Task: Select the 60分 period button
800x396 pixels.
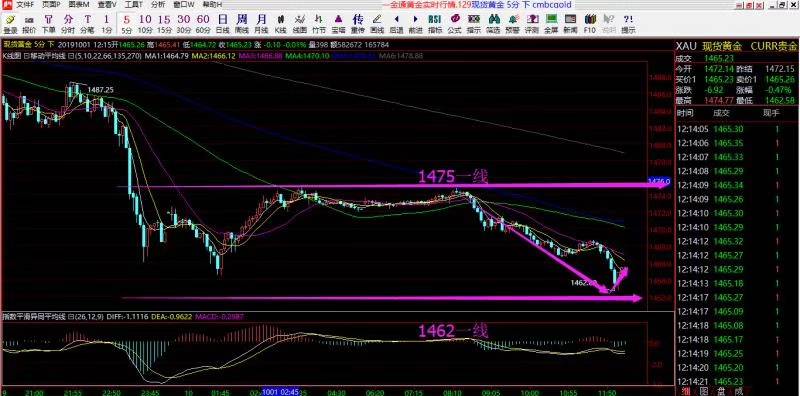Action: [x=203, y=23]
